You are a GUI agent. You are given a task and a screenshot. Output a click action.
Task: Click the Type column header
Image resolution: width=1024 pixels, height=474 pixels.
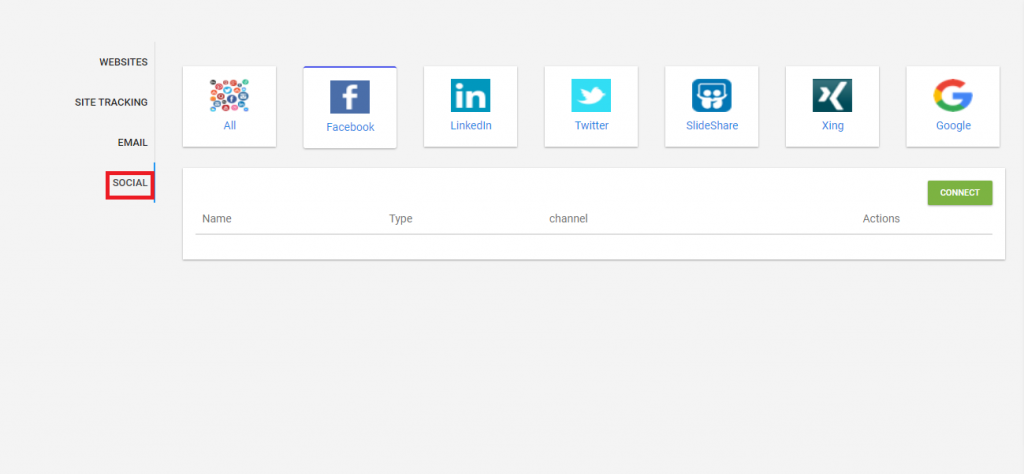401,219
